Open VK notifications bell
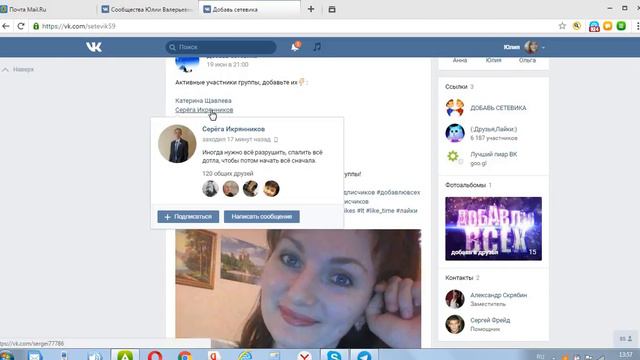This screenshot has width=640, height=360. click(295, 47)
